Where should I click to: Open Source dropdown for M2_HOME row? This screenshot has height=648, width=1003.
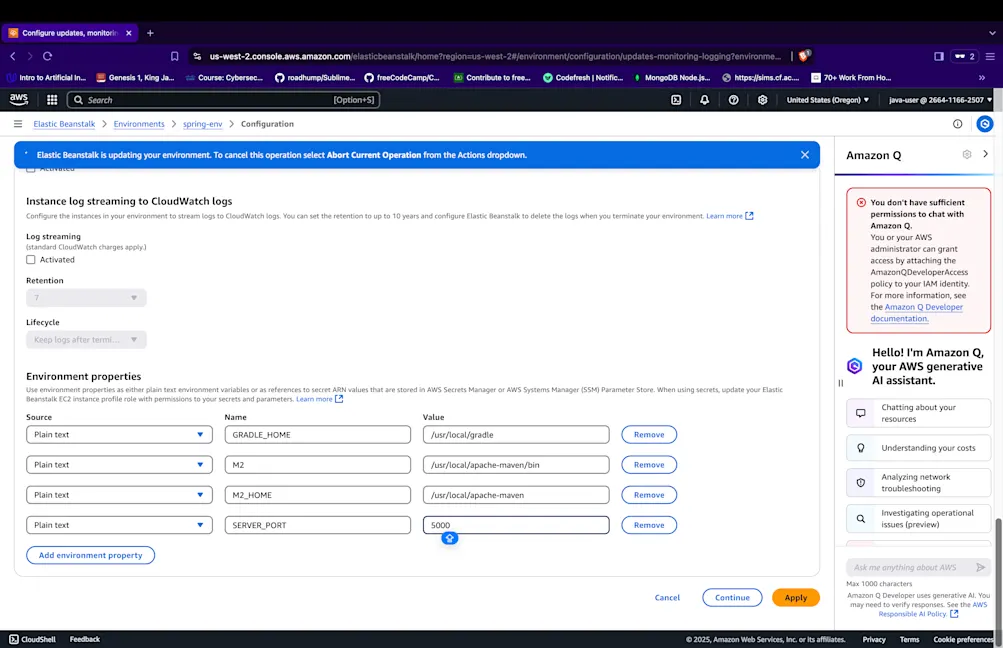click(119, 494)
